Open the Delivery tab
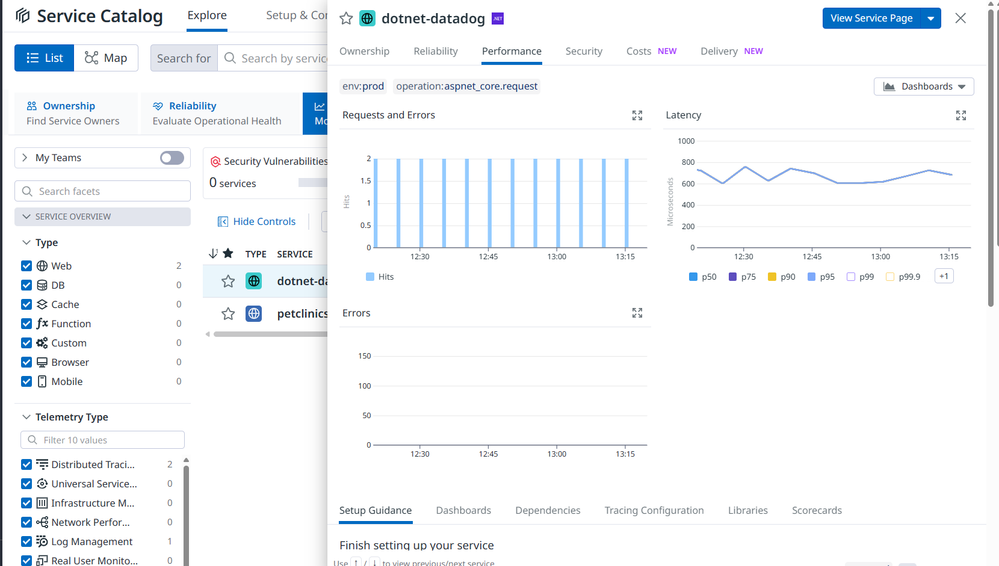999x566 pixels. pyautogui.click(x=731, y=51)
